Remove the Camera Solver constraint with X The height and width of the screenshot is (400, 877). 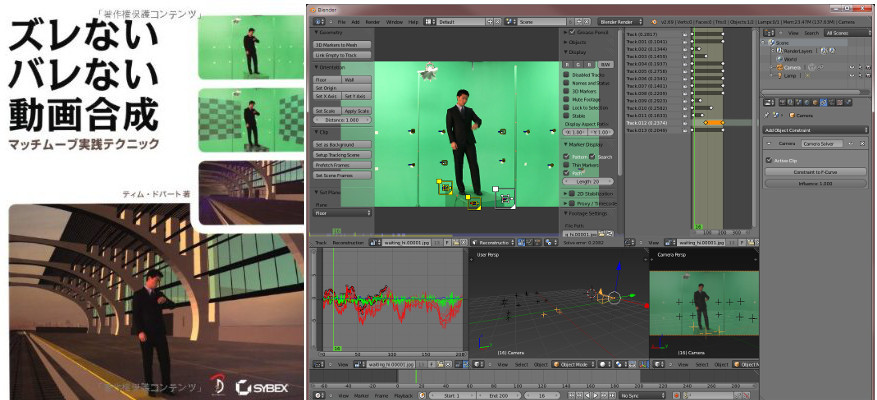coord(863,144)
